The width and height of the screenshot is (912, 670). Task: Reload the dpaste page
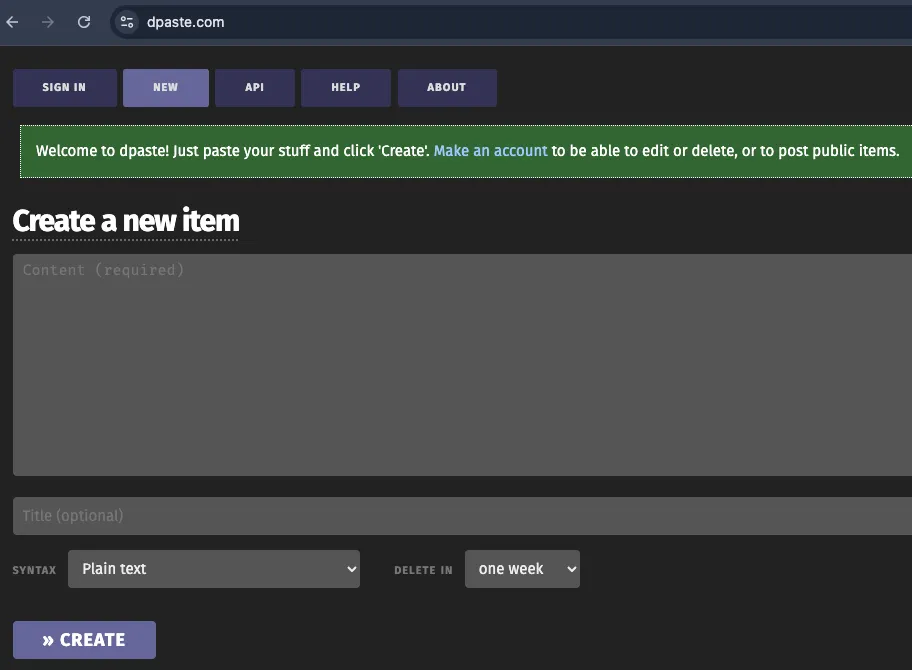click(84, 22)
